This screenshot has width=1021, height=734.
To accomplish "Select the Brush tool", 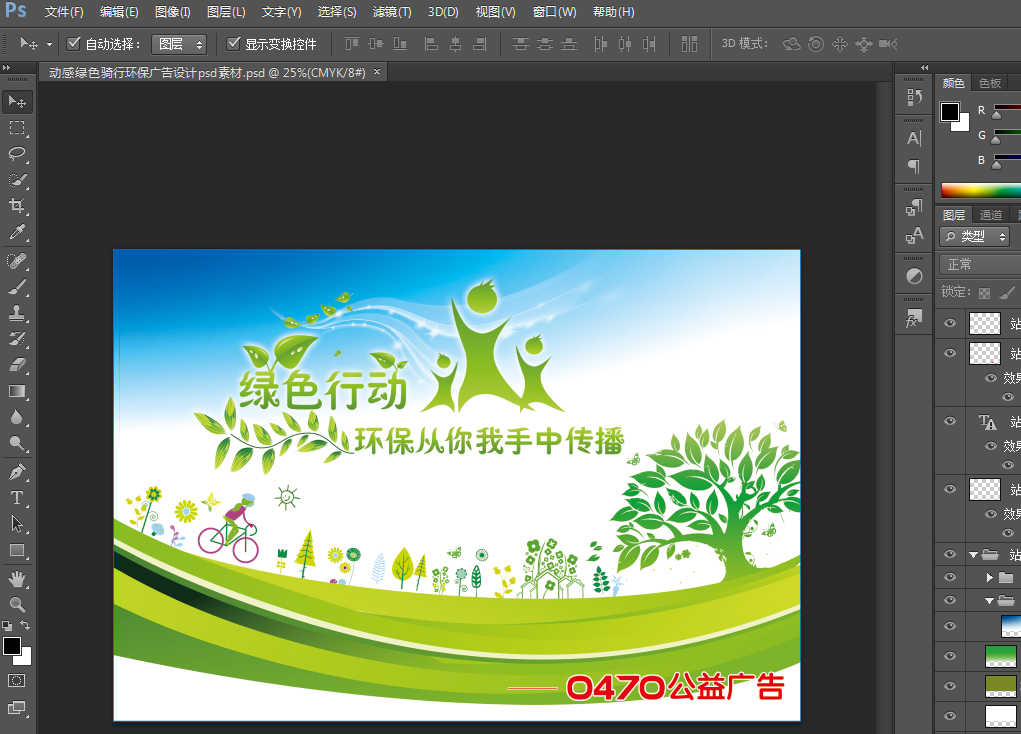I will click(17, 287).
